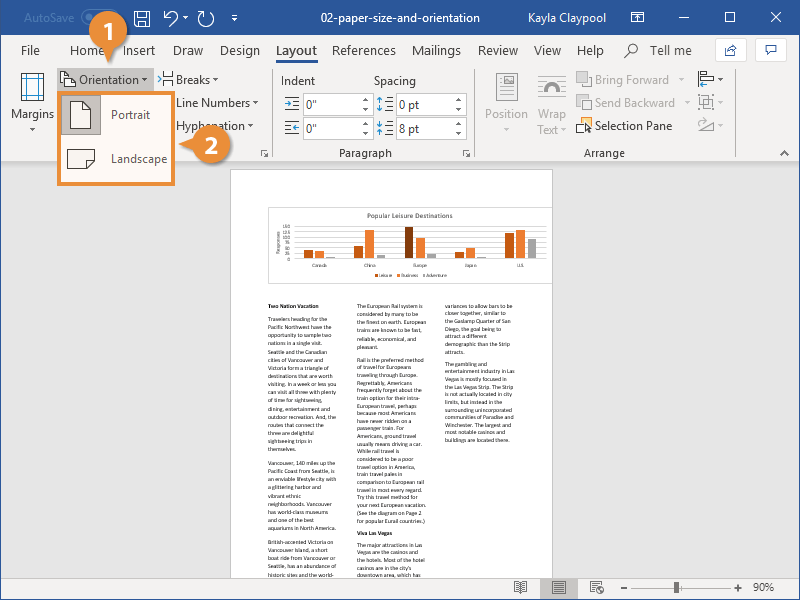Click the Spacing Before value field
The width and height of the screenshot is (800, 600).
click(423, 104)
